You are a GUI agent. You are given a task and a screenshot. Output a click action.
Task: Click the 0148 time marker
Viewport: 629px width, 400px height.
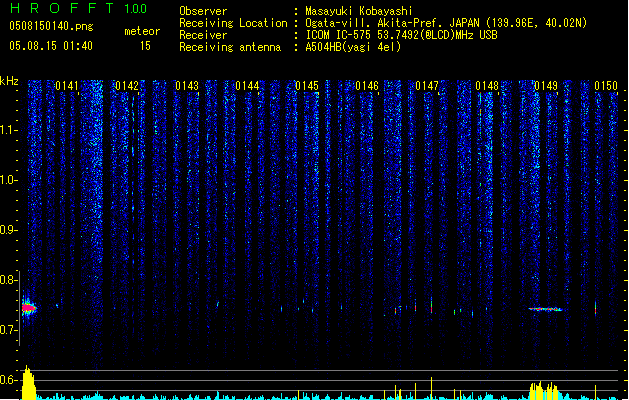point(487,86)
